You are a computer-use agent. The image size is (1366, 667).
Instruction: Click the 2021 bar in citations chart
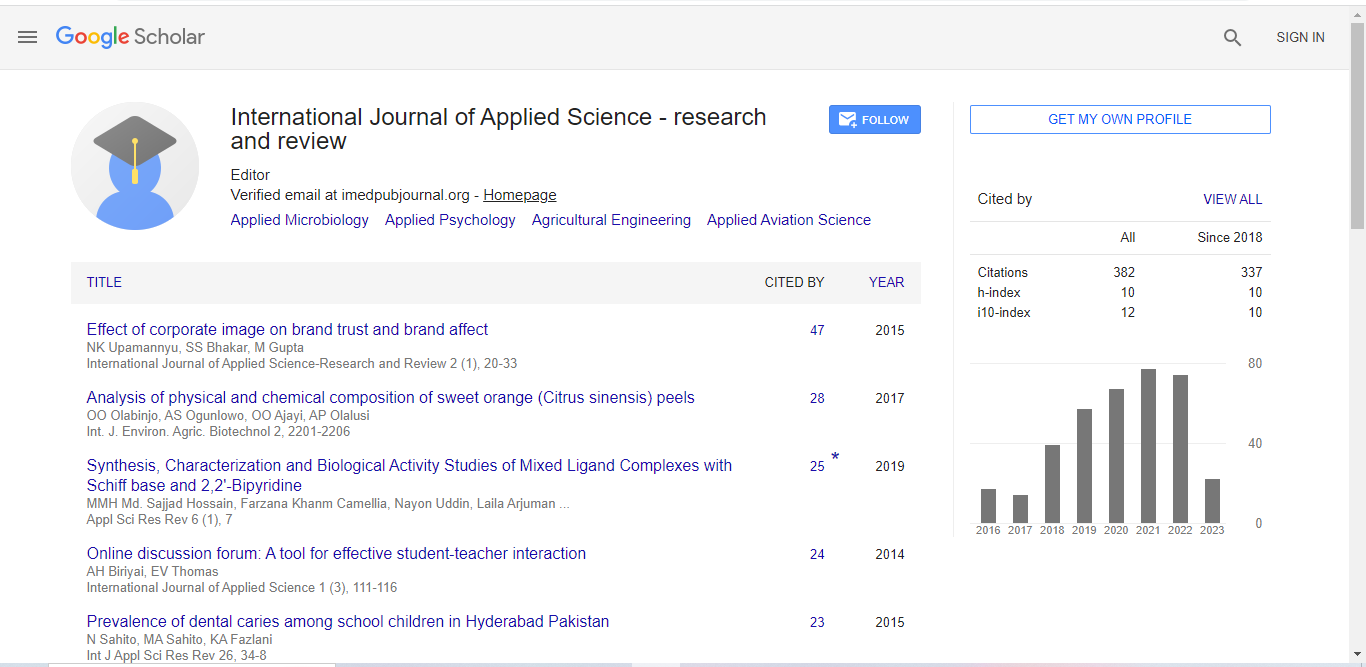click(1148, 446)
